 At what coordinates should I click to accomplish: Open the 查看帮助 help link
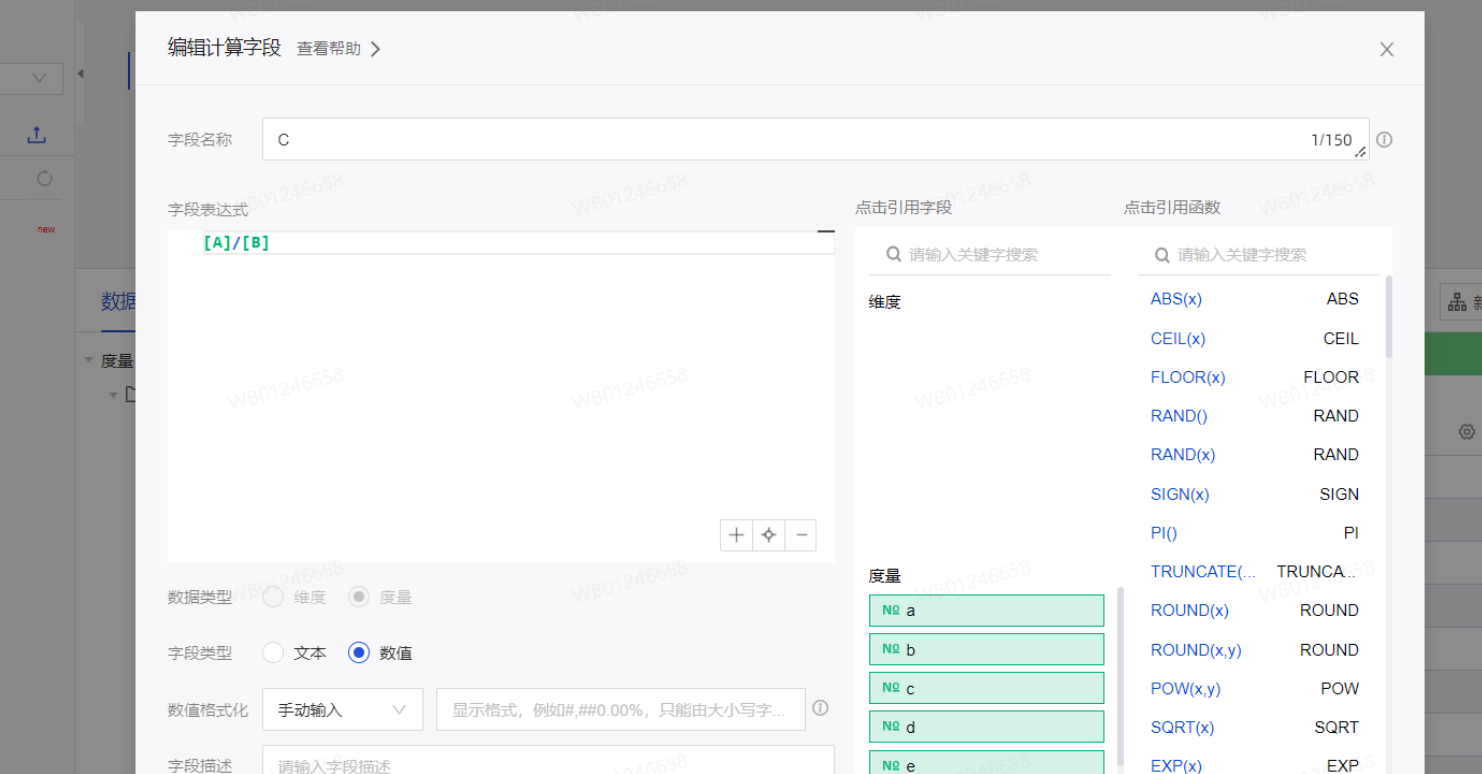[338, 49]
